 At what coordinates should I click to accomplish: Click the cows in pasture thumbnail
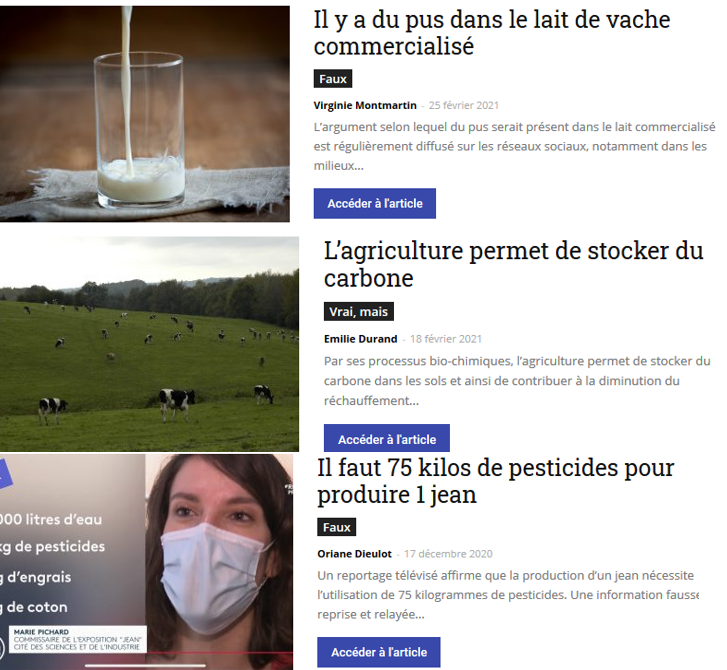pyautogui.click(x=149, y=344)
